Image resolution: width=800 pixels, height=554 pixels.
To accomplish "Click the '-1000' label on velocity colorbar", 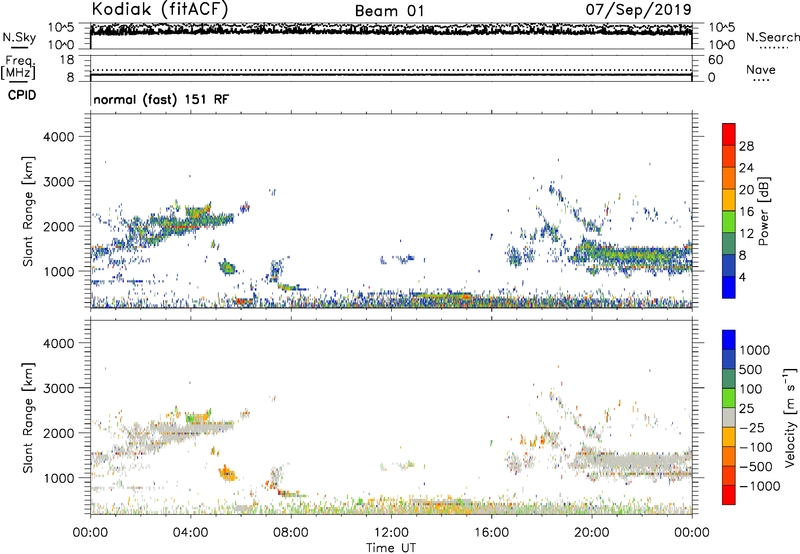I will [759, 486].
